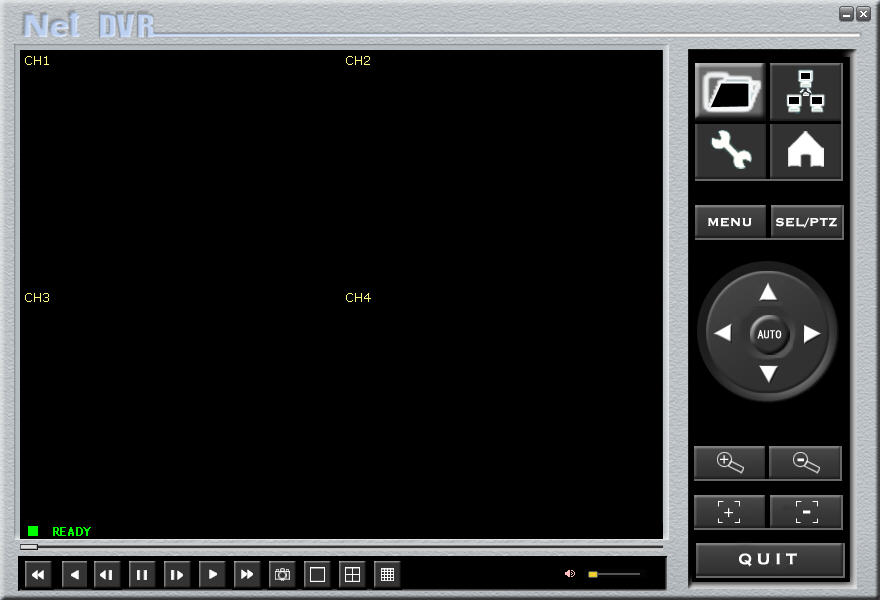Viewport: 880px width, 600px height.
Task: Step one frame backward
Action: 107,575
